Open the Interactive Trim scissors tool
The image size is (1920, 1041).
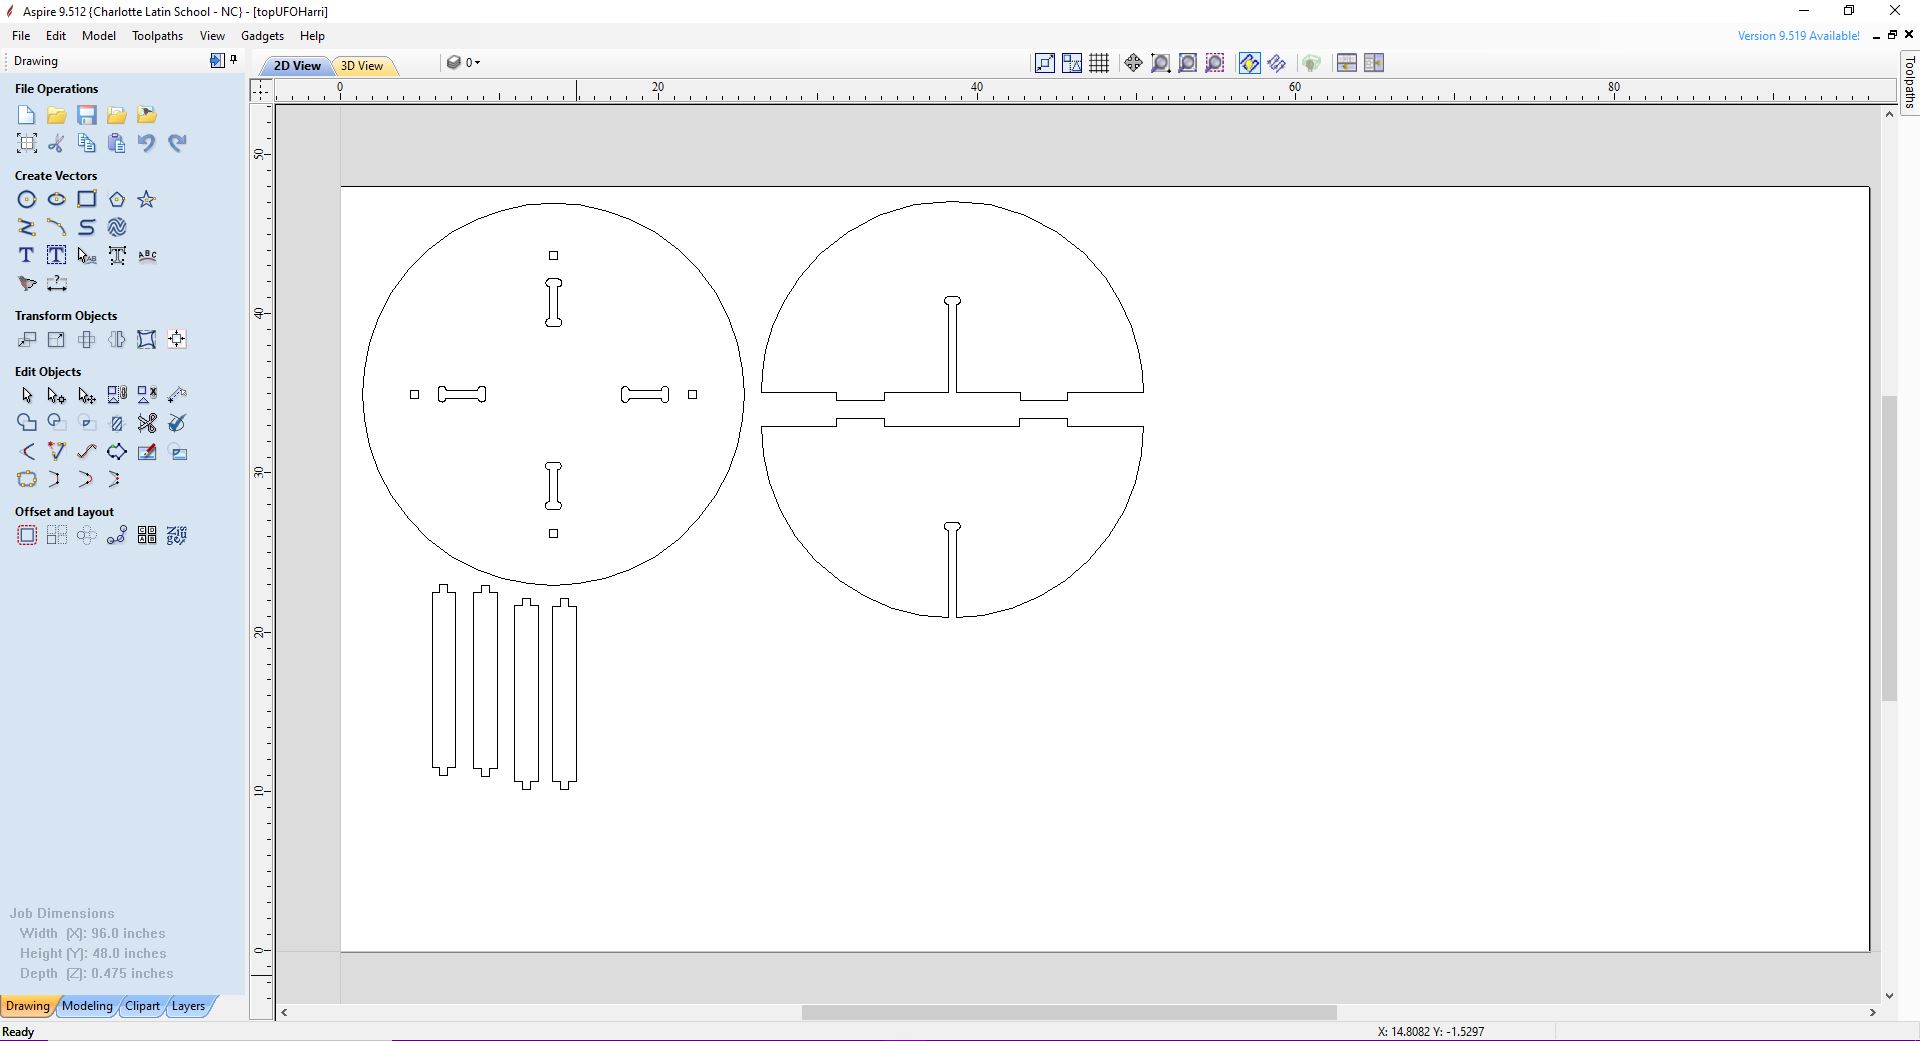[147, 423]
